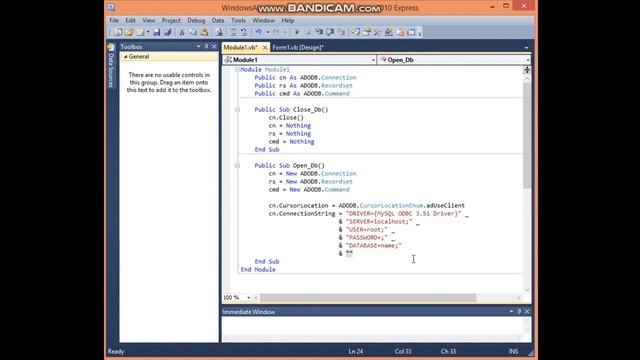Open the Add New Item dropdown arrow
Image resolution: width=640 pixels, height=360 pixels.
click(148, 32)
